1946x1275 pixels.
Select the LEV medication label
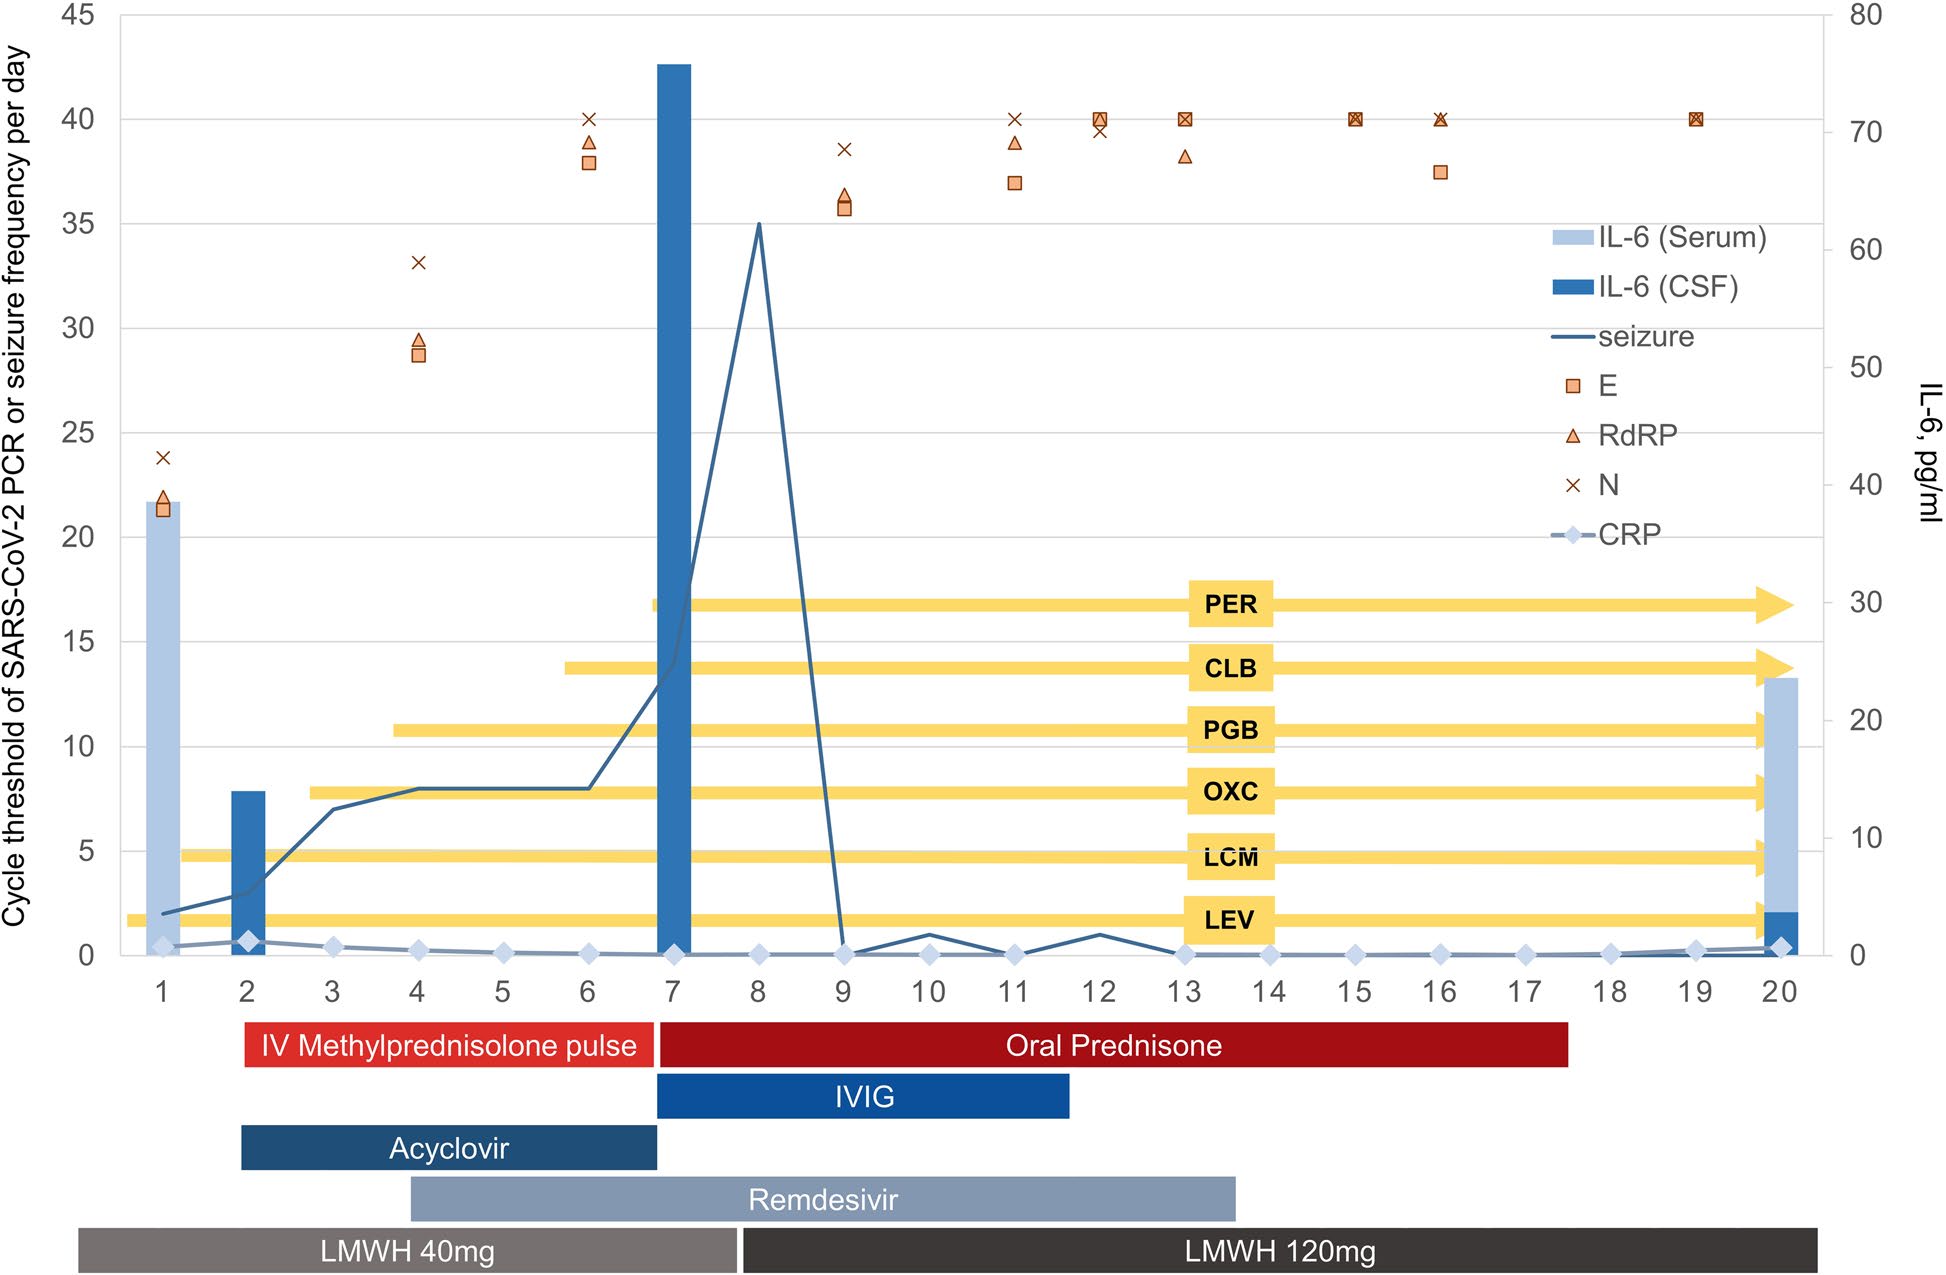tap(1228, 920)
